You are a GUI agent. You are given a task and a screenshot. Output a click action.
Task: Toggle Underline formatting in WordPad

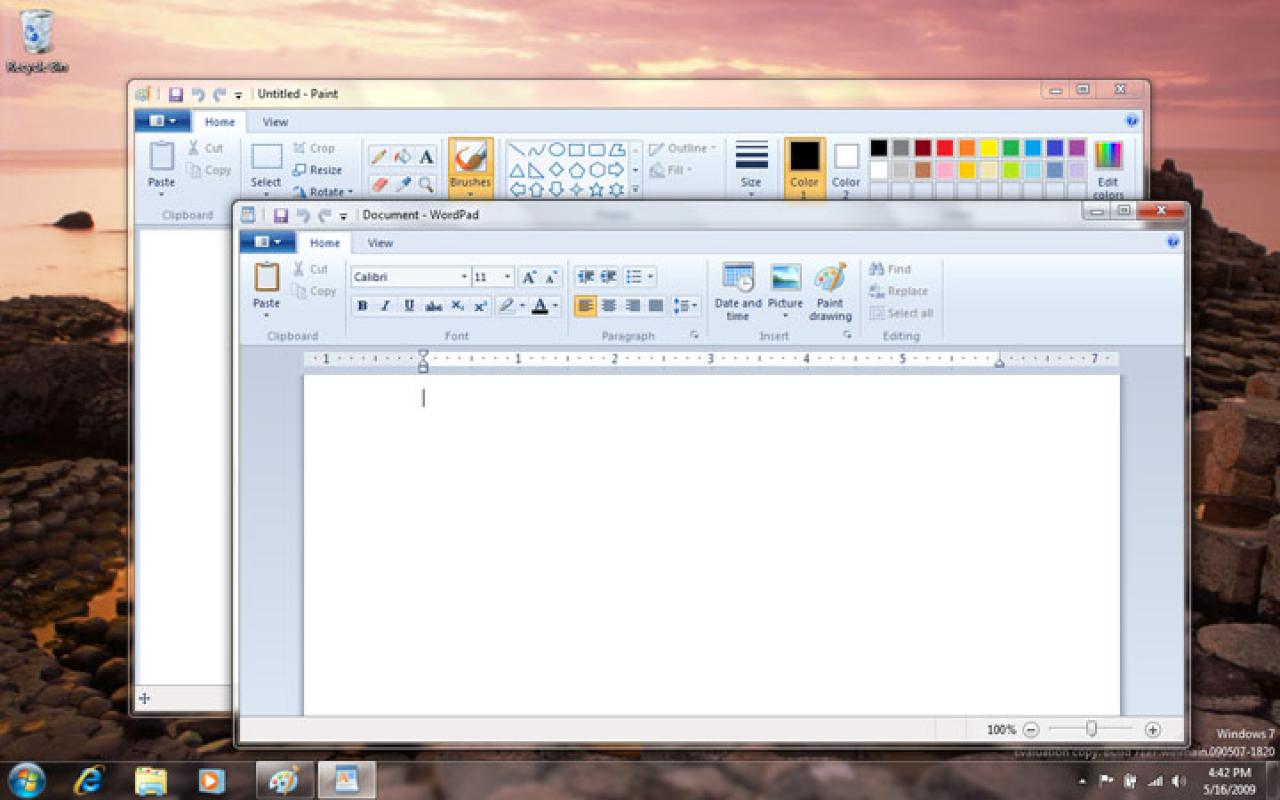409,306
